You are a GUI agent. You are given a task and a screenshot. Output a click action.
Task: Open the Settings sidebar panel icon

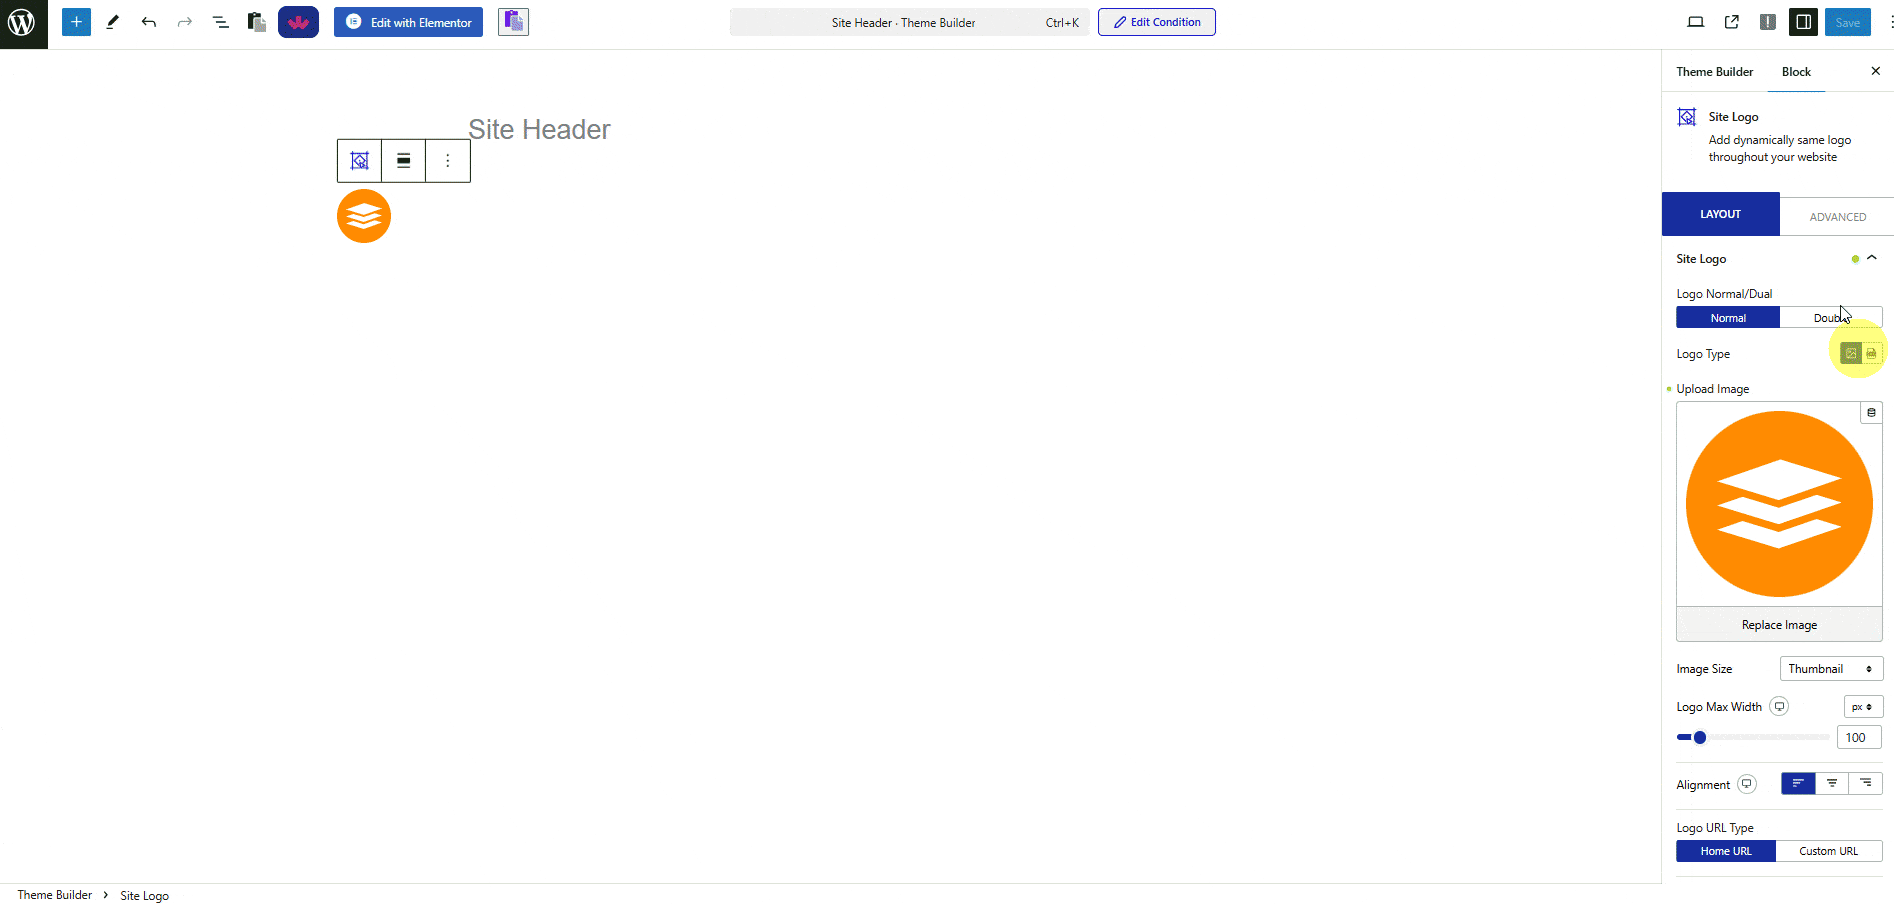(x=1803, y=21)
